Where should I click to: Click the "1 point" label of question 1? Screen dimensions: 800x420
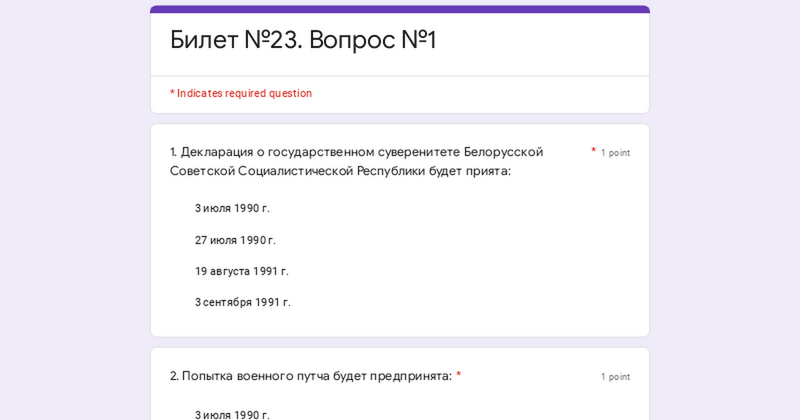point(615,153)
